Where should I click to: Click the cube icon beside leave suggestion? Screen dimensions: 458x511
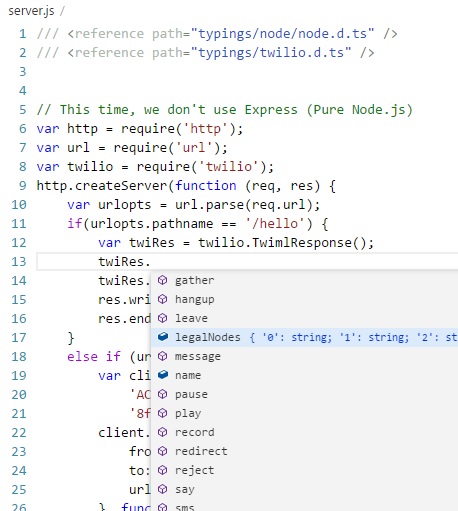click(x=162, y=318)
